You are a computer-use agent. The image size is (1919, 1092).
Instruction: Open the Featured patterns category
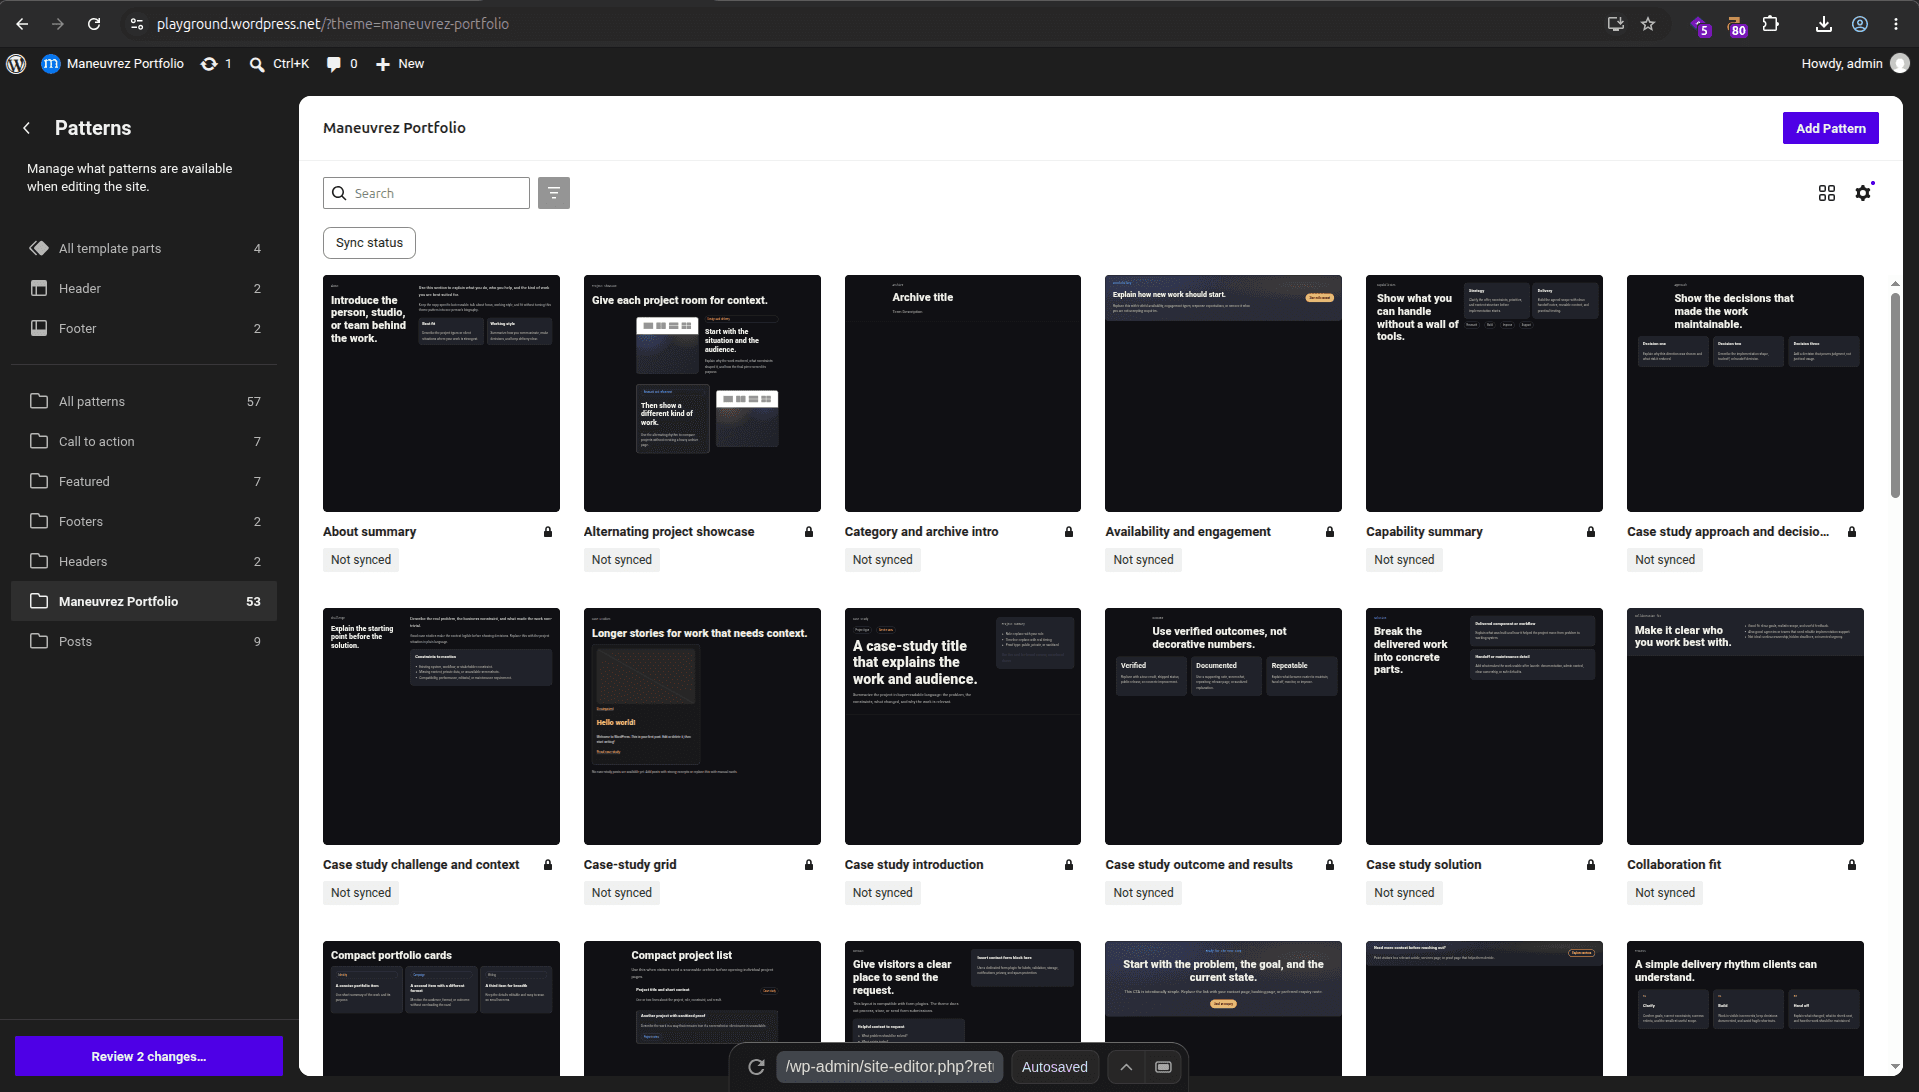pyautogui.click(x=145, y=482)
